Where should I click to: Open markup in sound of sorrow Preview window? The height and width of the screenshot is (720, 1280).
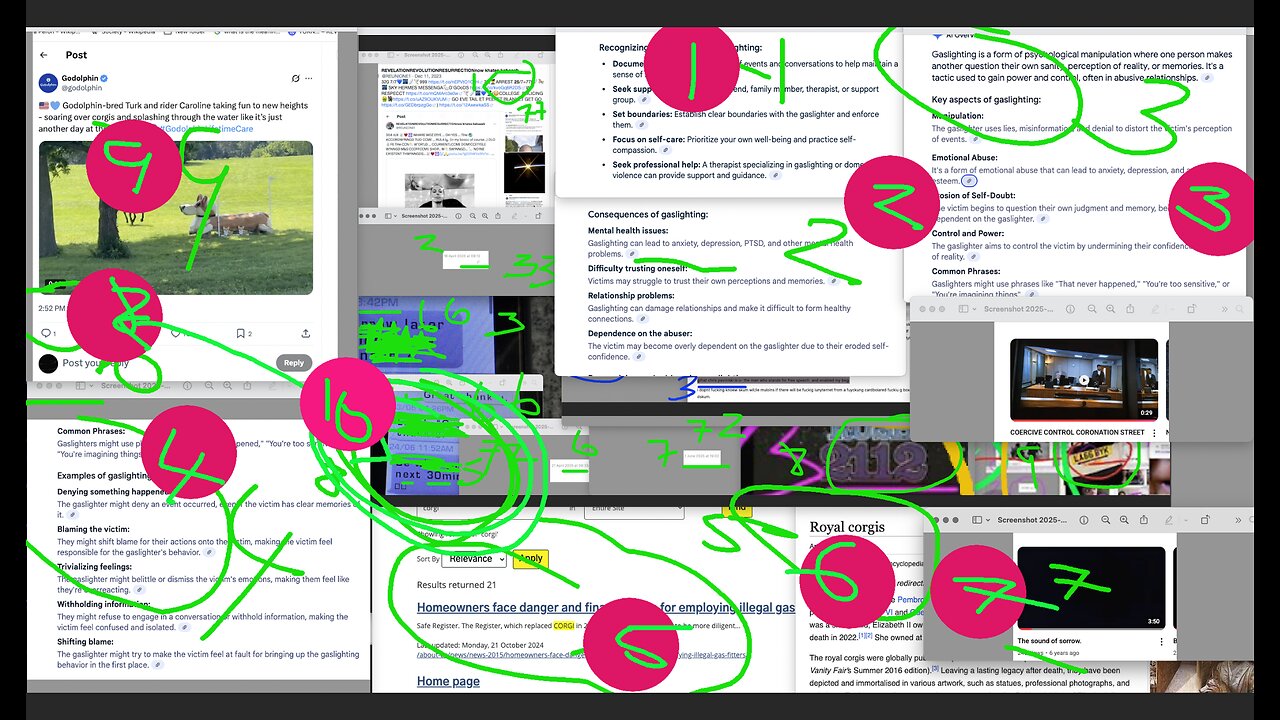pyautogui.click(x=1169, y=520)
